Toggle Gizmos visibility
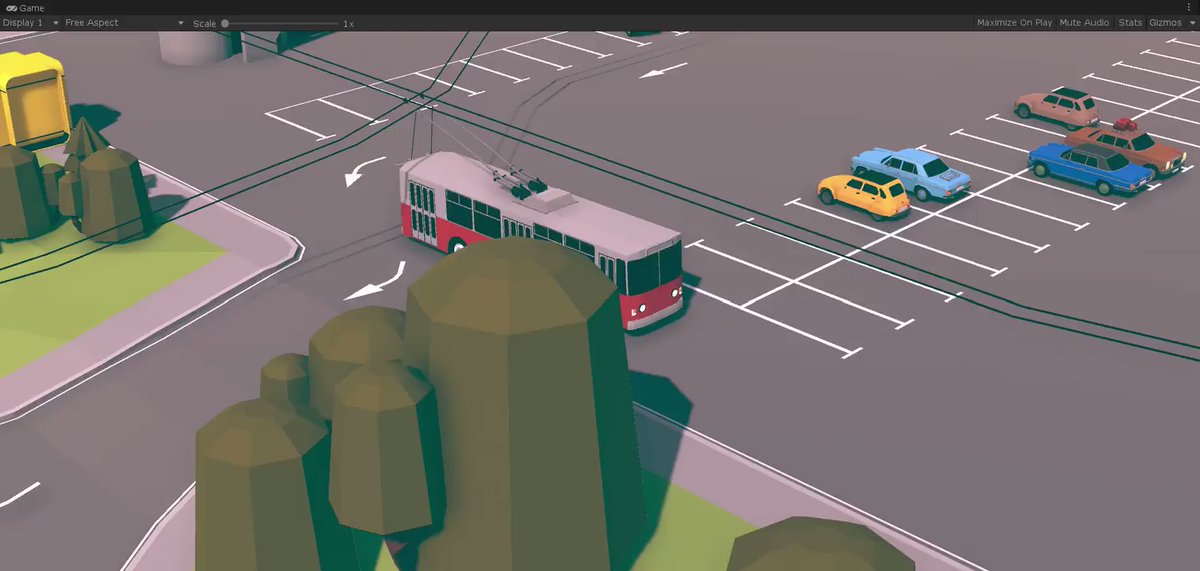 coord(1164,23)
